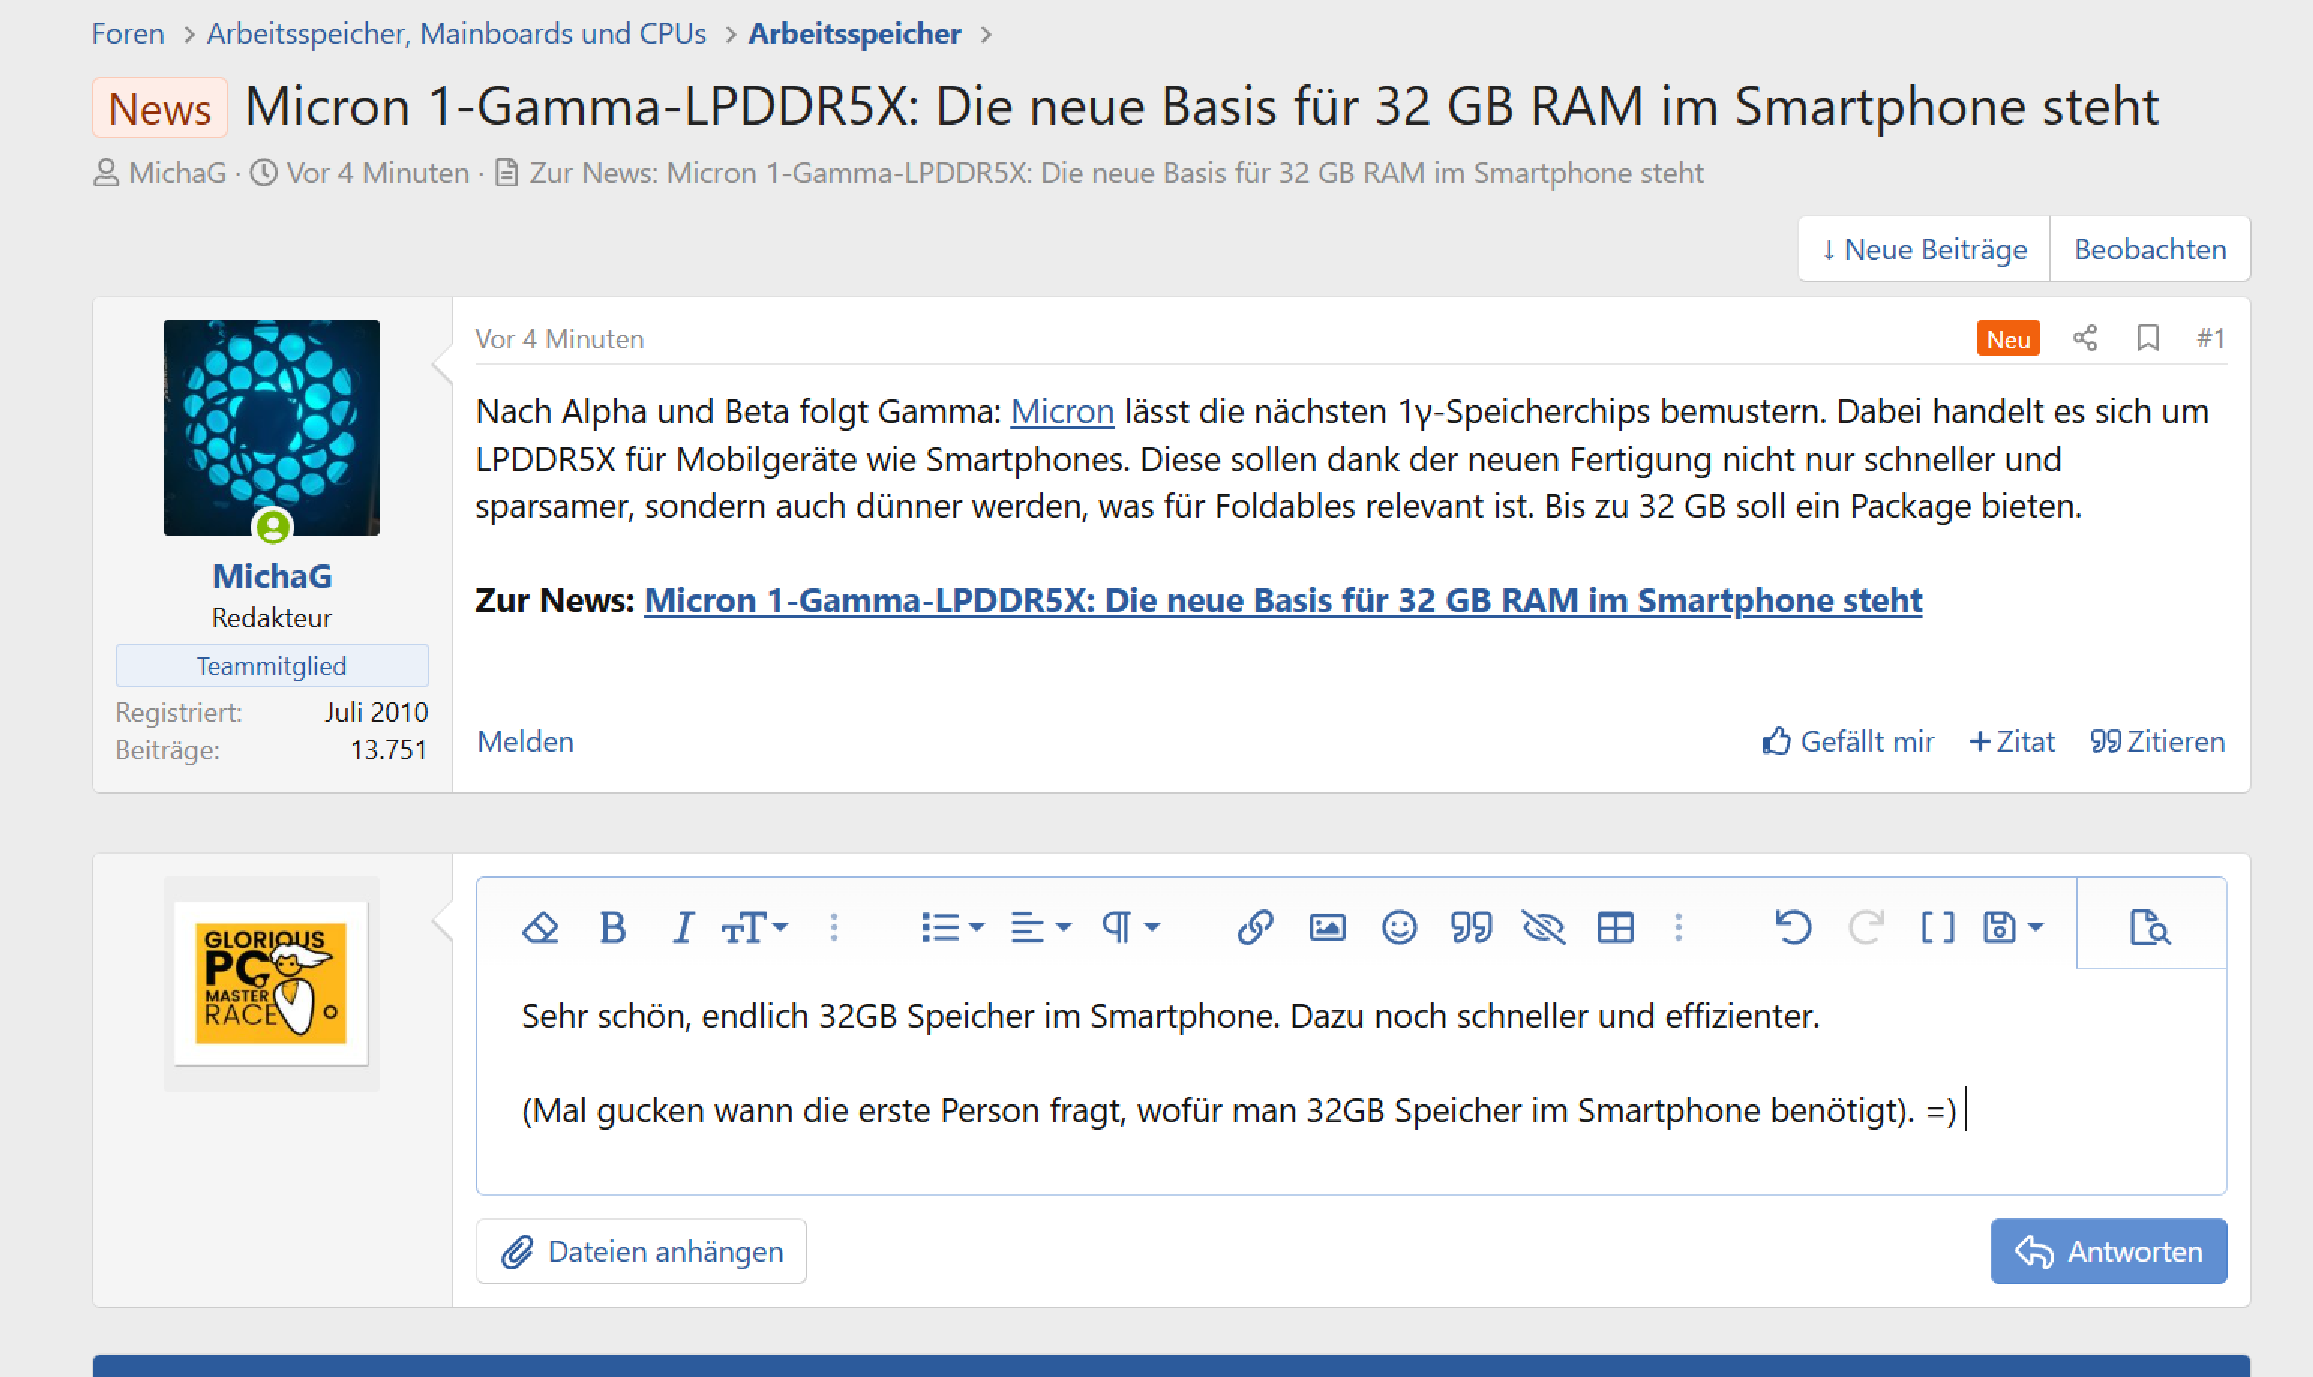2313x1377 pixels.
Task: Toggle BB code mode brackets icon
Action: 1937,927
